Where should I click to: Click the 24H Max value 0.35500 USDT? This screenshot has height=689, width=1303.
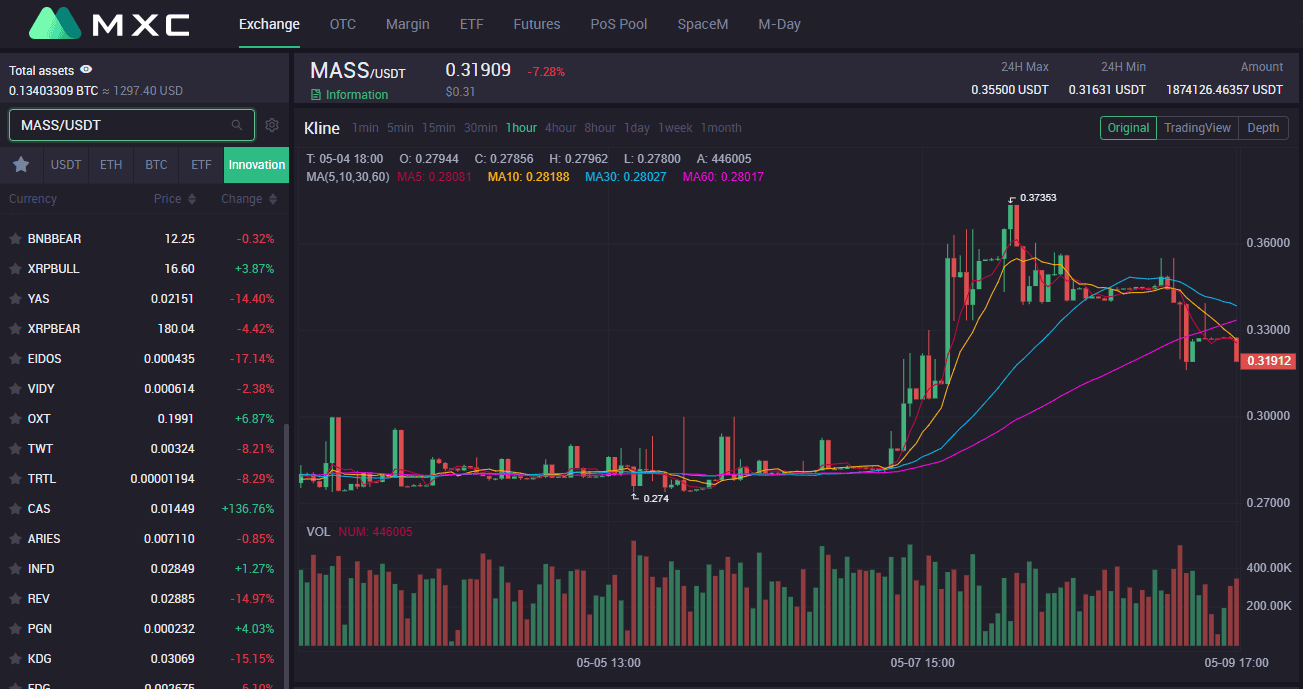point(1010,90)
